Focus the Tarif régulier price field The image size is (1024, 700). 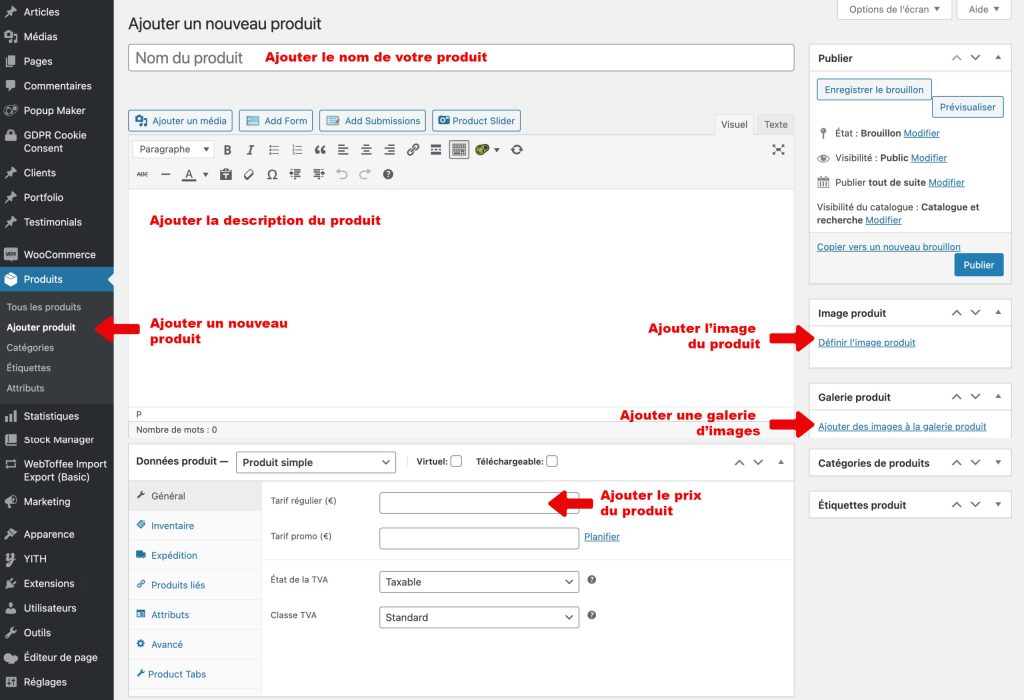point(479,503)
